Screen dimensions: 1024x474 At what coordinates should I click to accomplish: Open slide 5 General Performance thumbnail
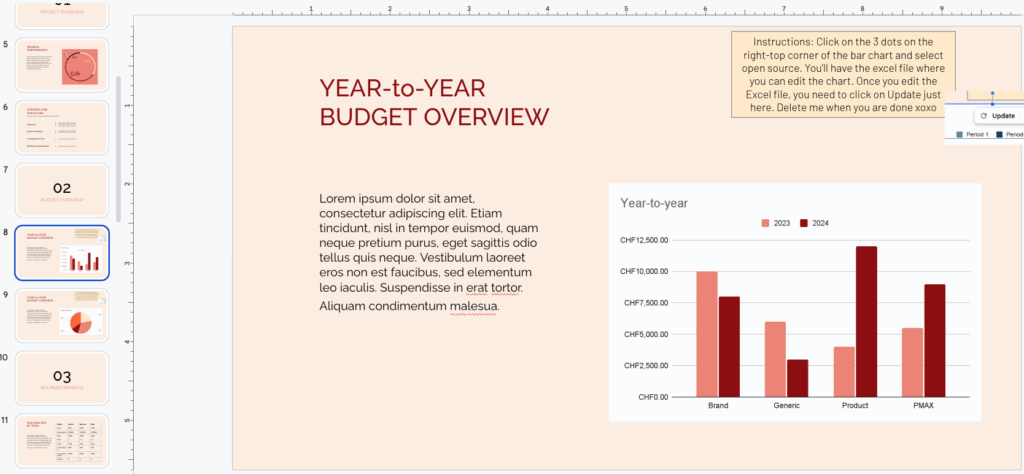coord(62,65)
